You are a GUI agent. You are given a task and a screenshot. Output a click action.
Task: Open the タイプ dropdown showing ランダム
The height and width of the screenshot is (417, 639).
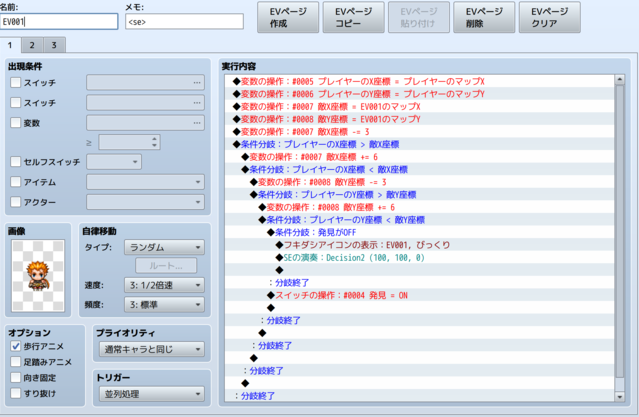point(164,247)
